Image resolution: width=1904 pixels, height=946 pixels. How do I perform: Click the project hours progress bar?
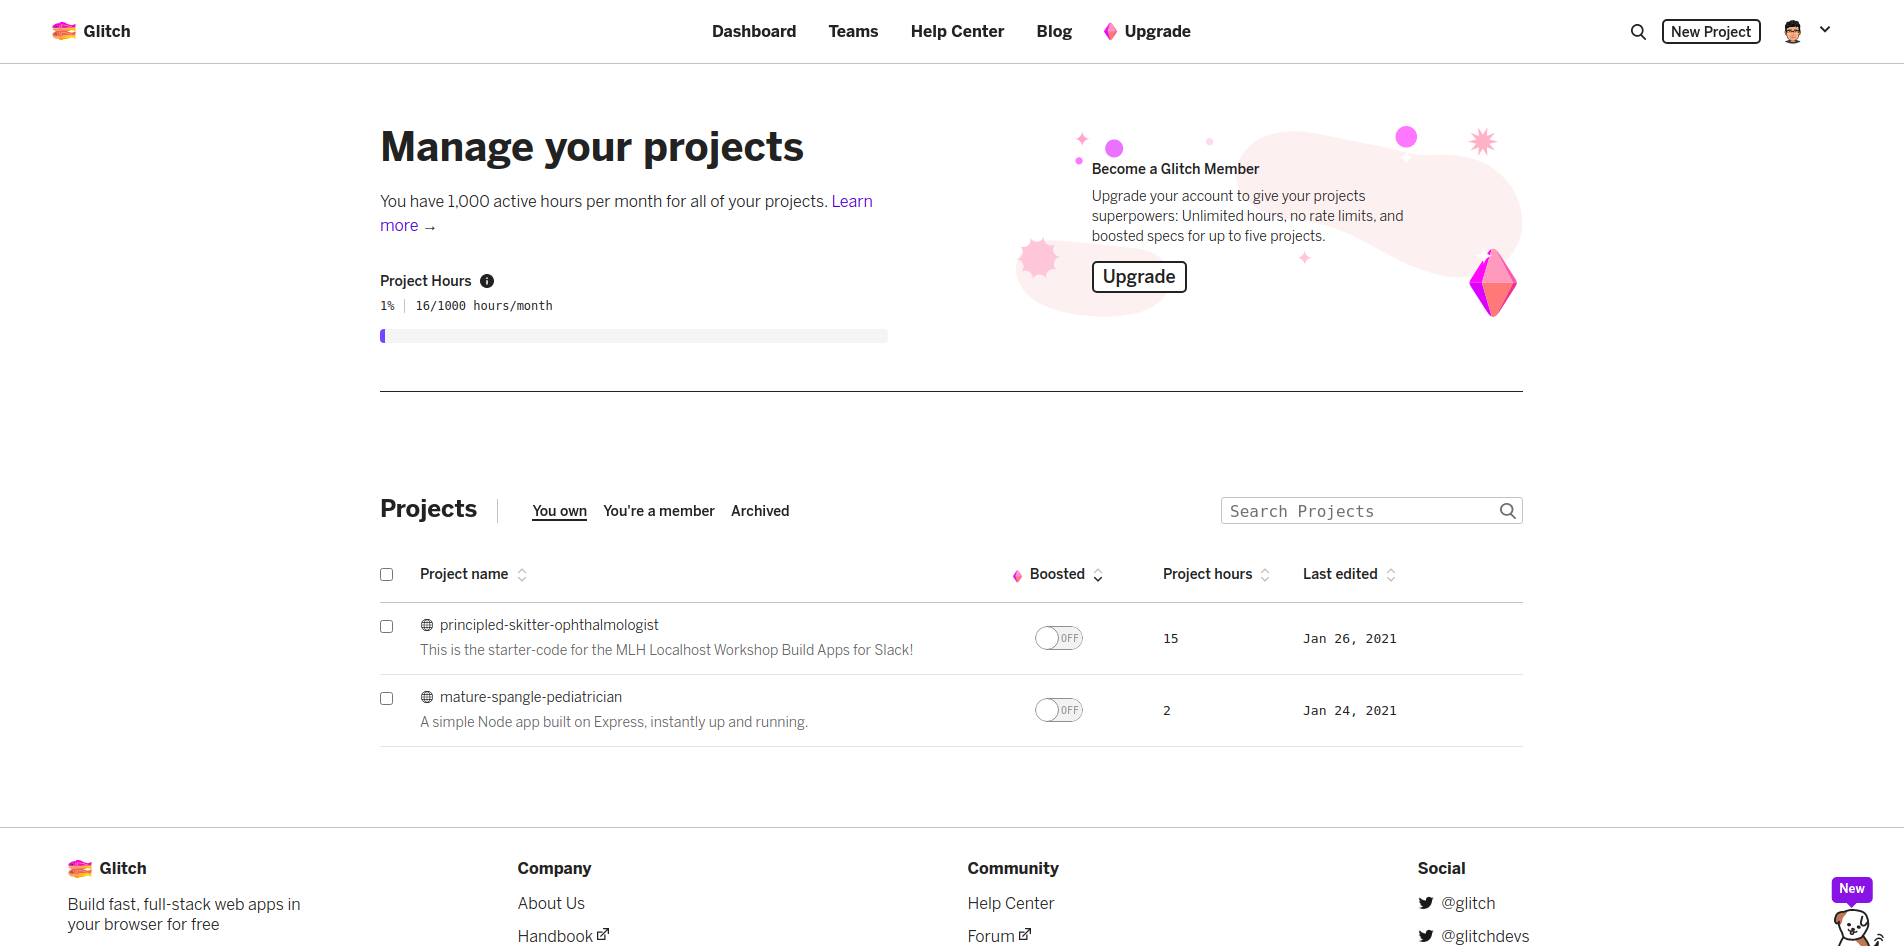(x=634, y=336)
